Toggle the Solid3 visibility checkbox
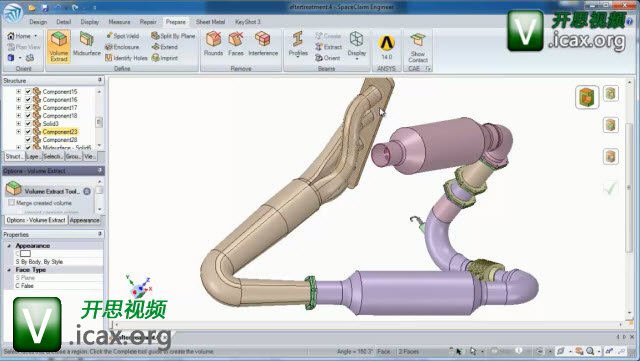The height and width of the screenshot is (361, 640). click(x=28, y=123)
